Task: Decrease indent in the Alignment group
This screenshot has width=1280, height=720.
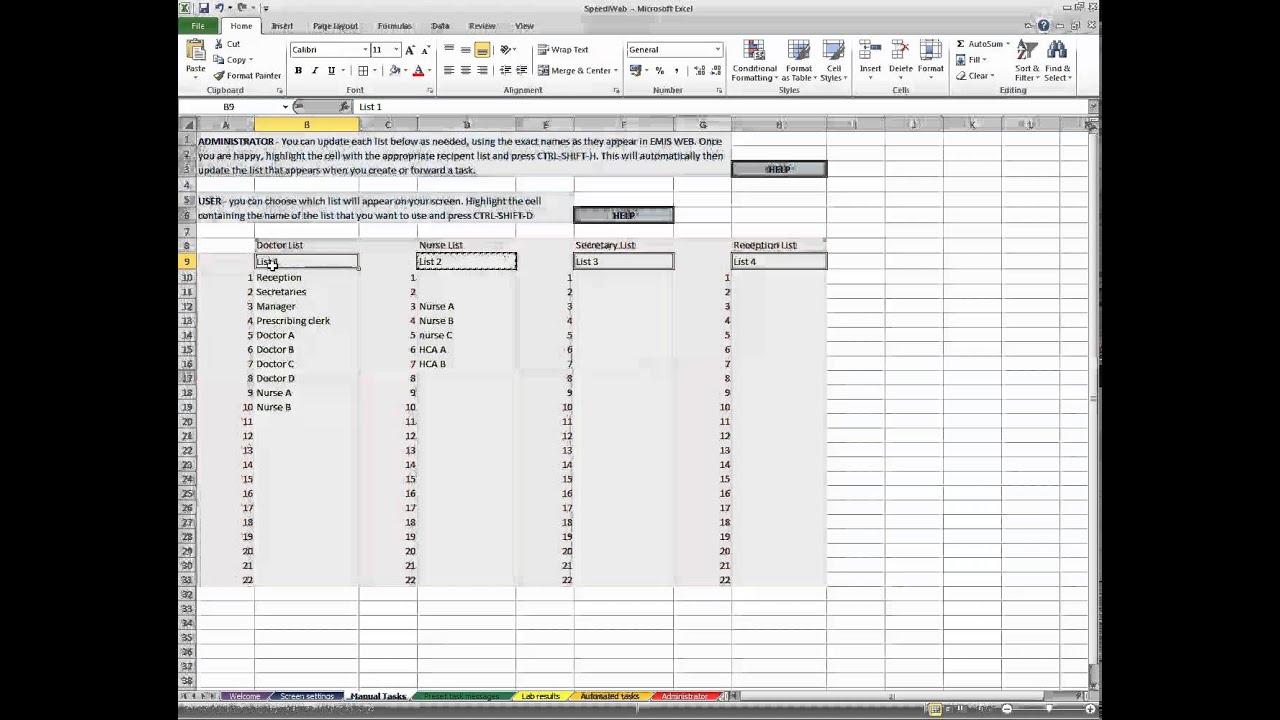Action: [505, 71]
